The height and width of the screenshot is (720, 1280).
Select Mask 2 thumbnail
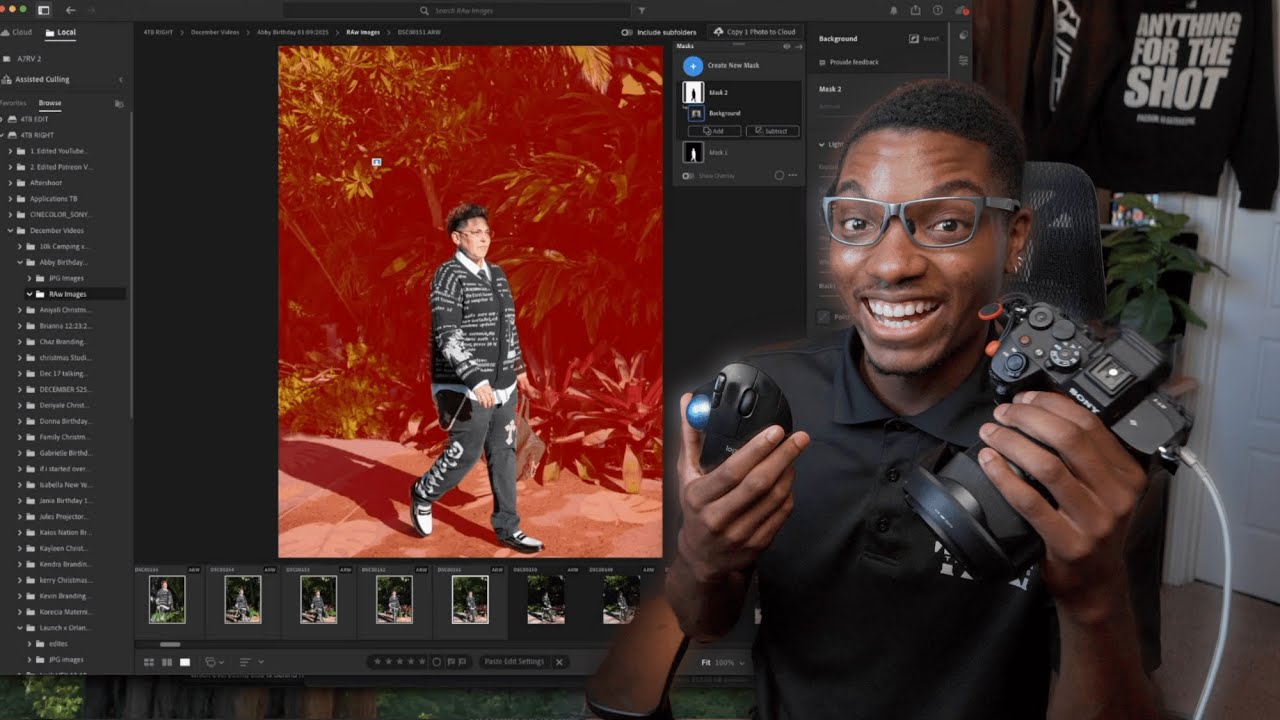pos(693,93)
